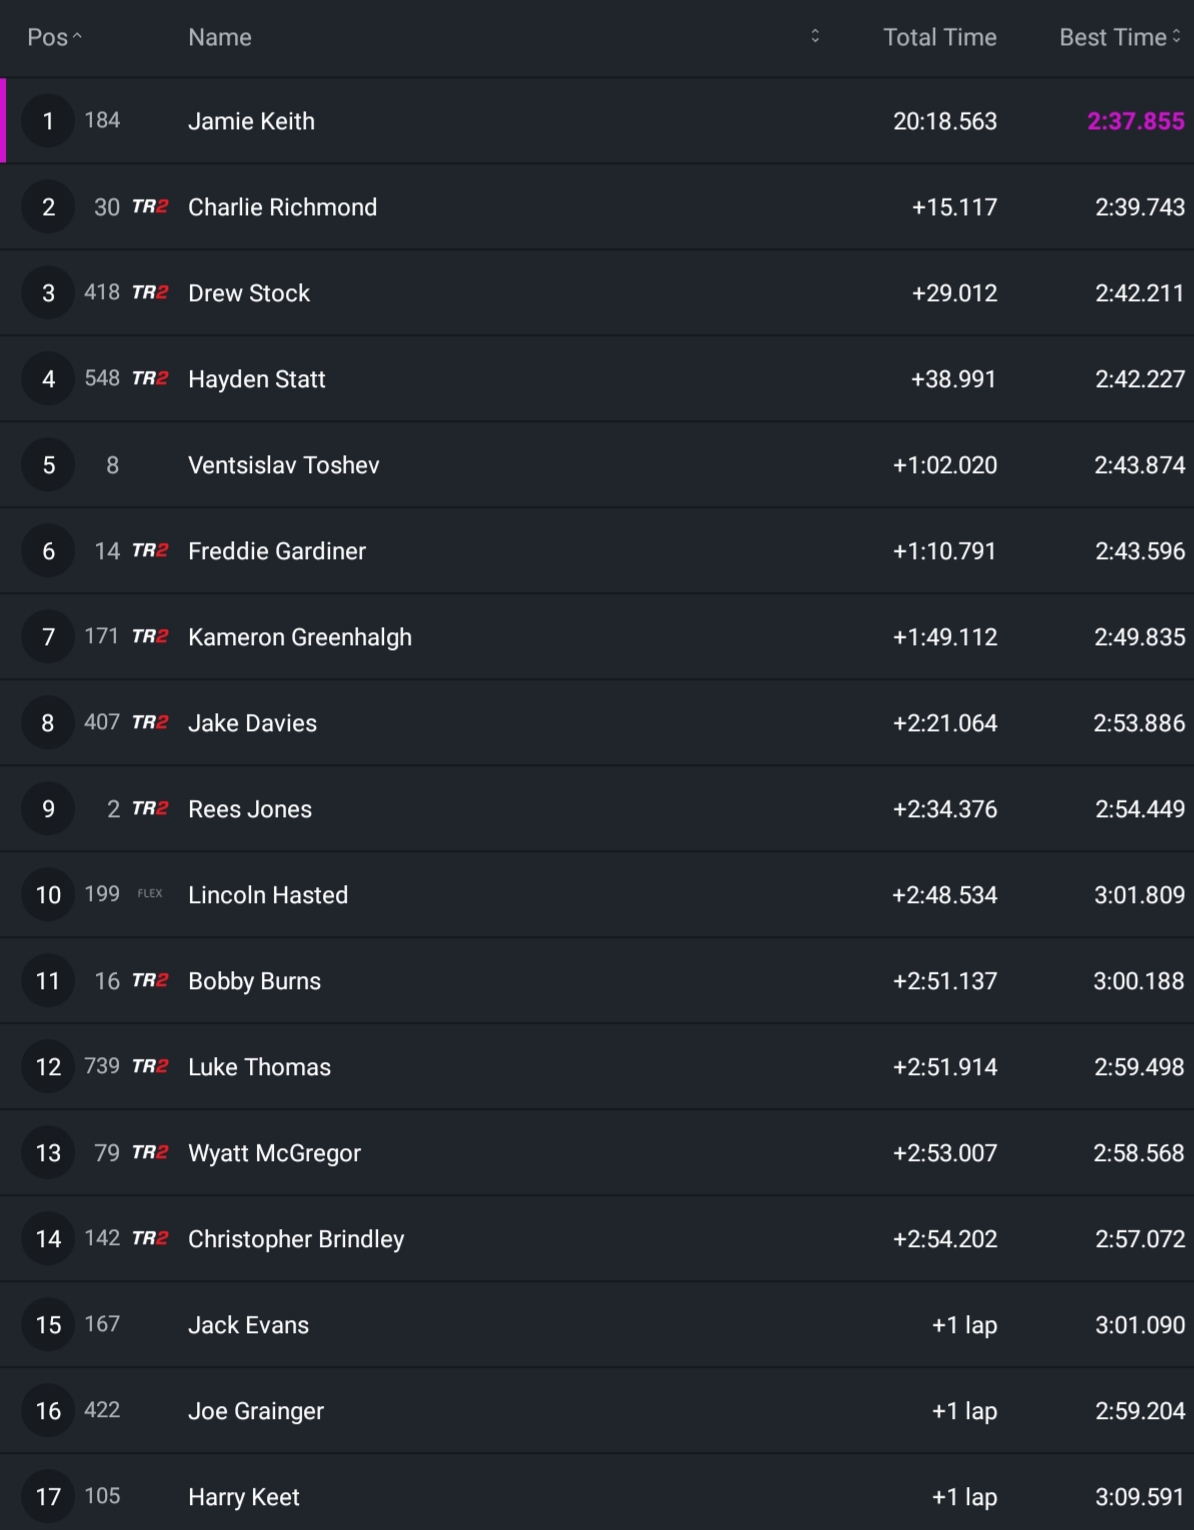1194x1530 pixels.
Task: Click TR2 icon beside Freddie Gardiner
Action: coord(150,551)
